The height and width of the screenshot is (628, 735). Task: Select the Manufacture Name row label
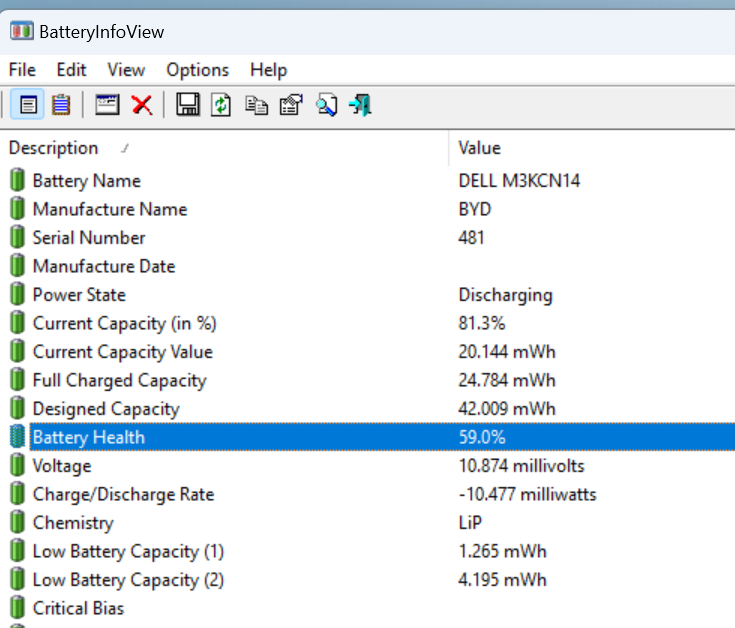pyautogui.click(x=110, y=209)
